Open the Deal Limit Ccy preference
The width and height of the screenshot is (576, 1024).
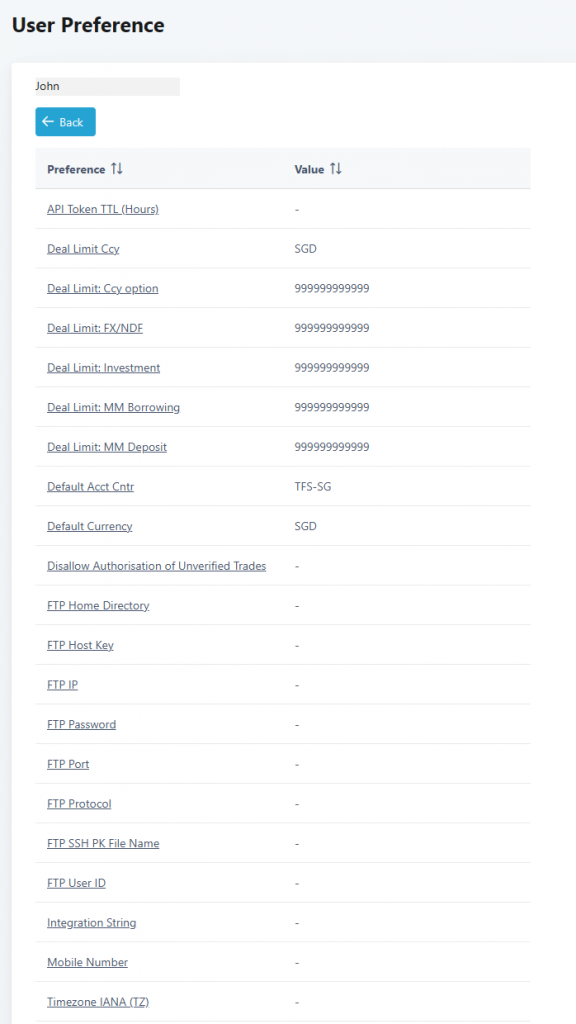tap(83, 248)
